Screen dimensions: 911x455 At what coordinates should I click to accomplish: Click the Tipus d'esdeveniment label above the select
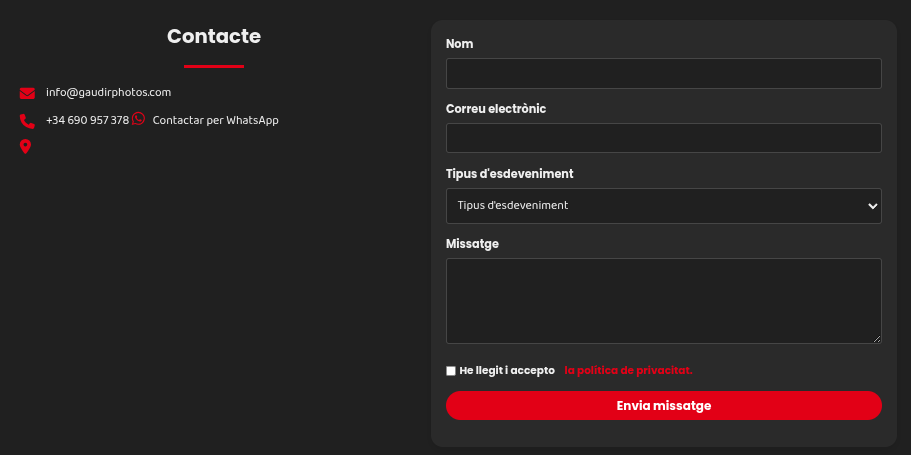click(509, 174)
